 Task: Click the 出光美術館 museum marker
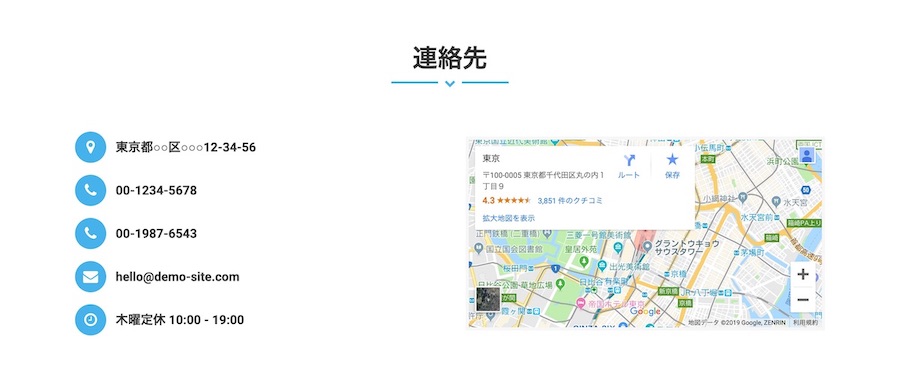(602, 266)
